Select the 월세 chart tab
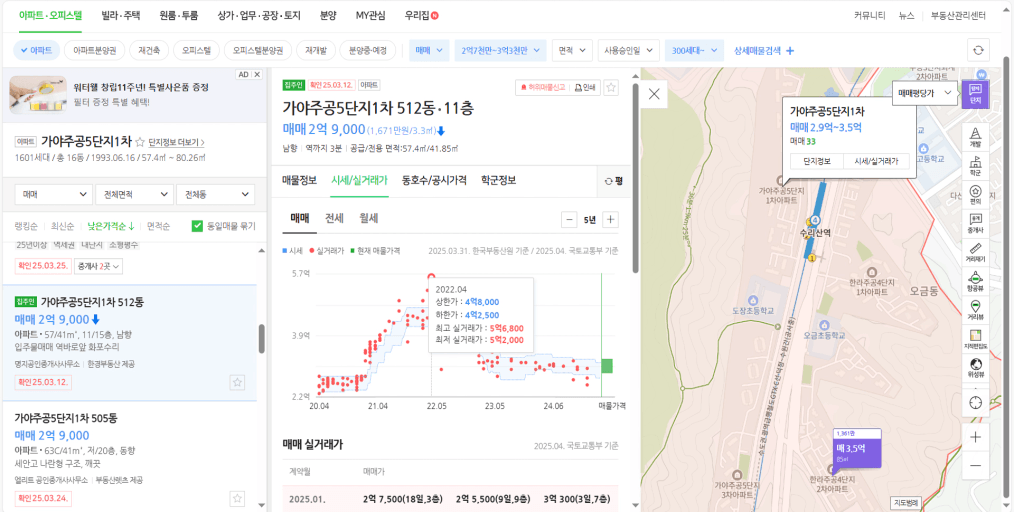This screenshot has width=1014, height=512. click(369, 218)
